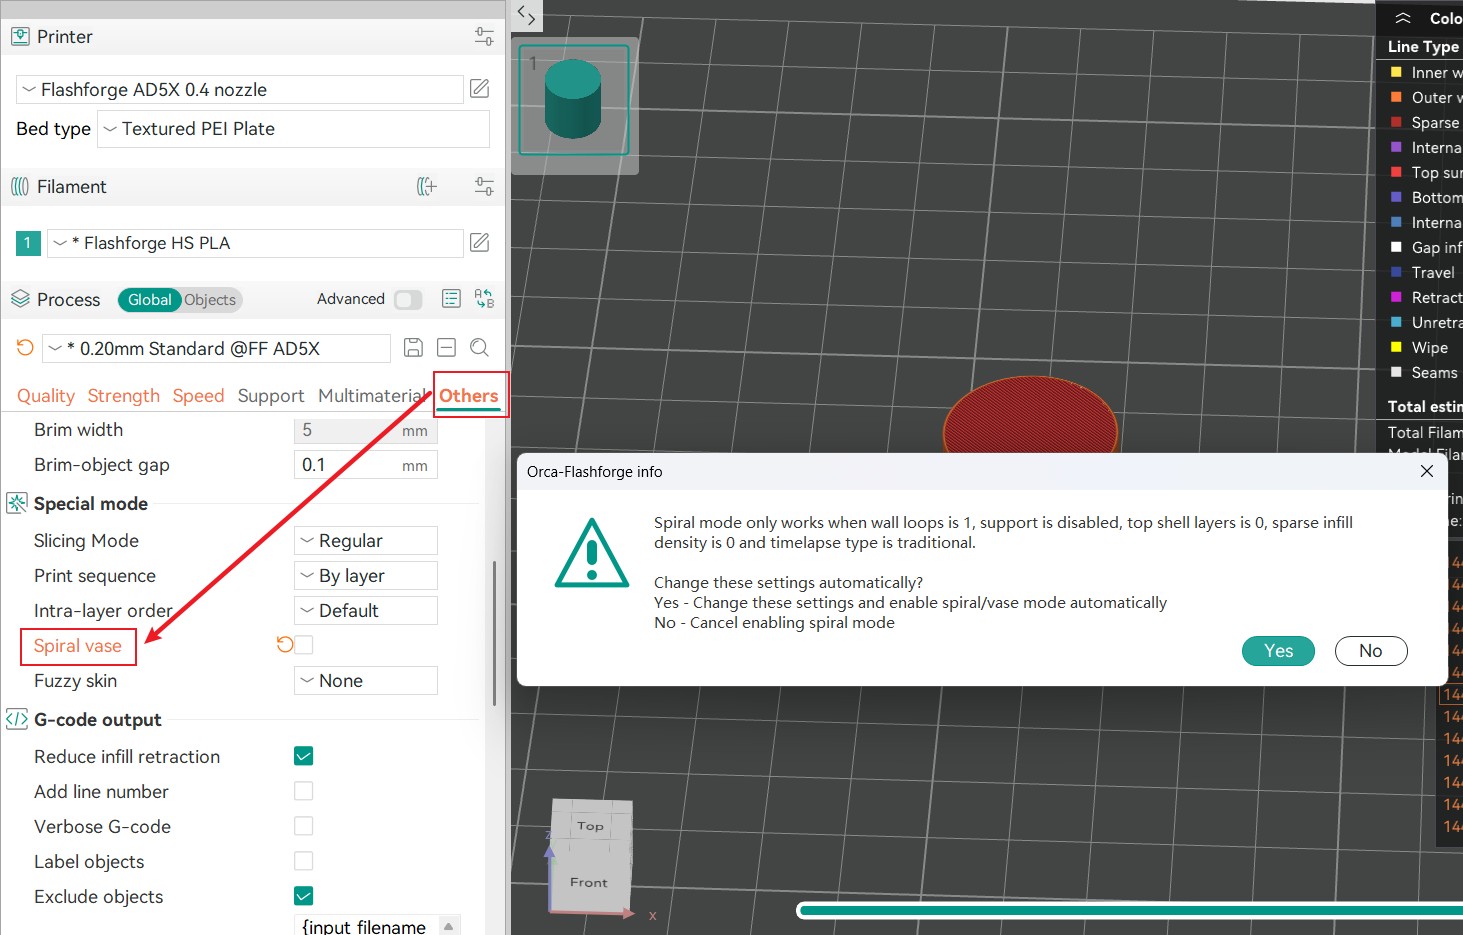Open the compare presets icon
Screen dimensions: 1463x935
pos(484,299)
